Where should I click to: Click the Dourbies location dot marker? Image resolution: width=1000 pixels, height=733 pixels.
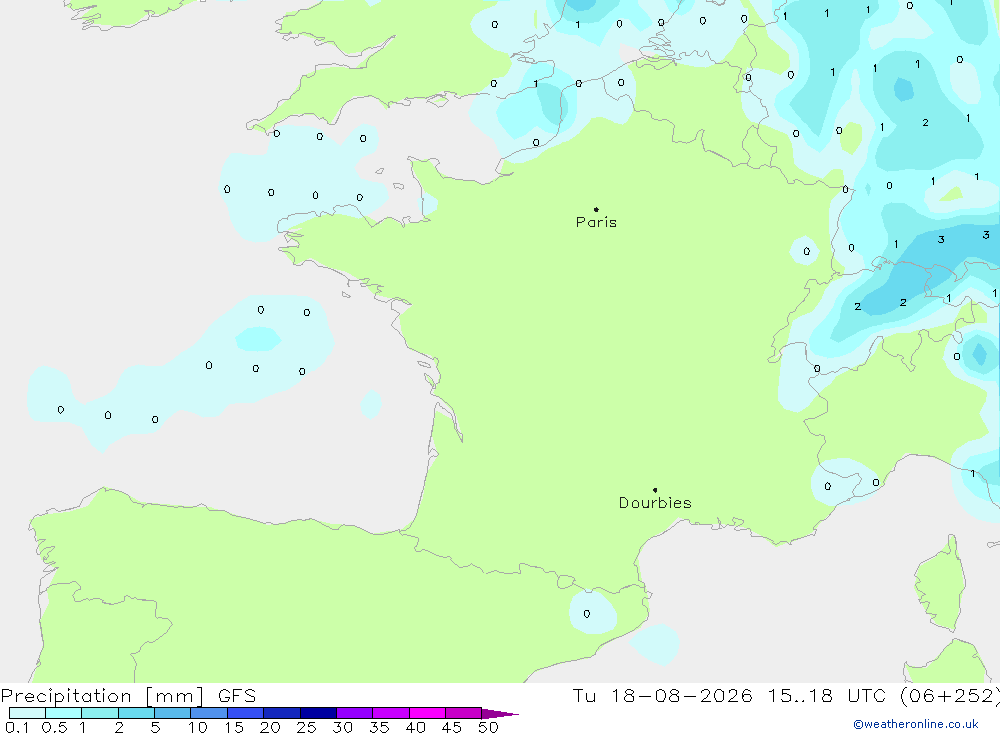pyautogui.click(x=655, y=490)
